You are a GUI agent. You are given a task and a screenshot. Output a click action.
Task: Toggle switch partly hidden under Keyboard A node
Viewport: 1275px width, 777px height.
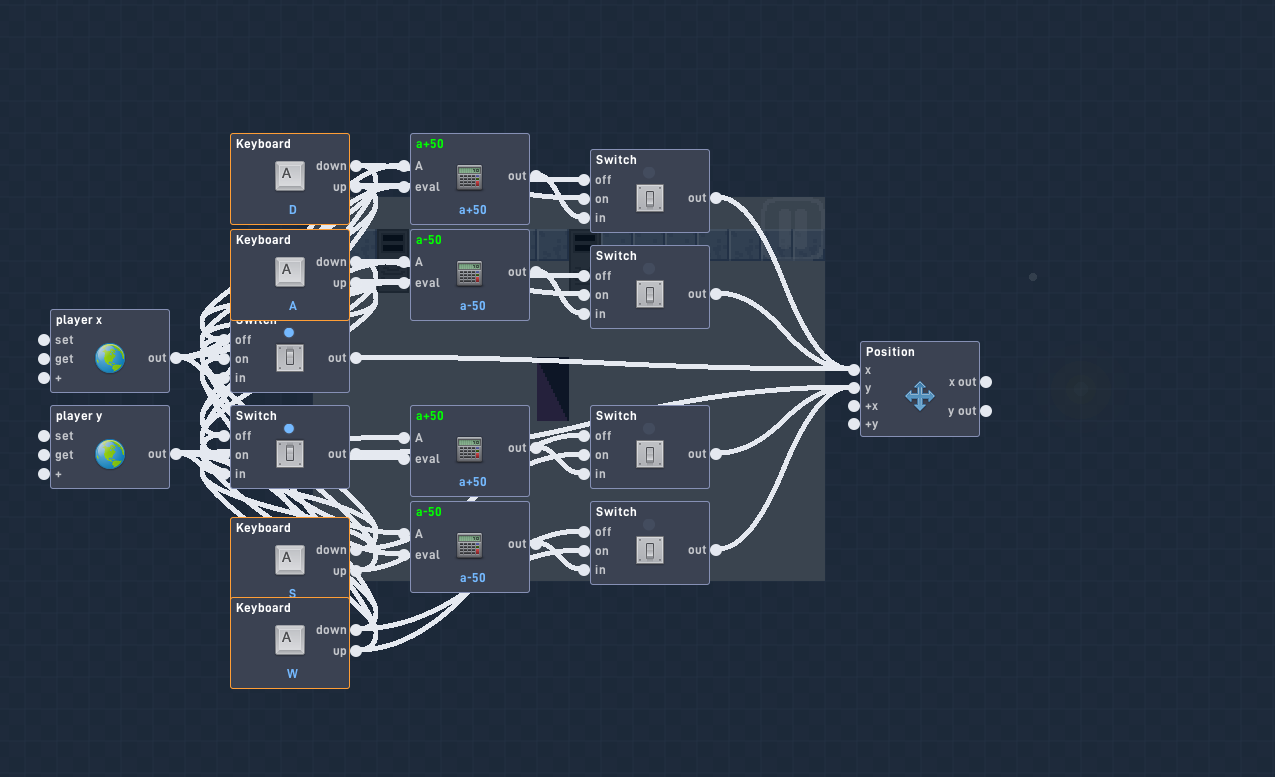click(290, 358)
